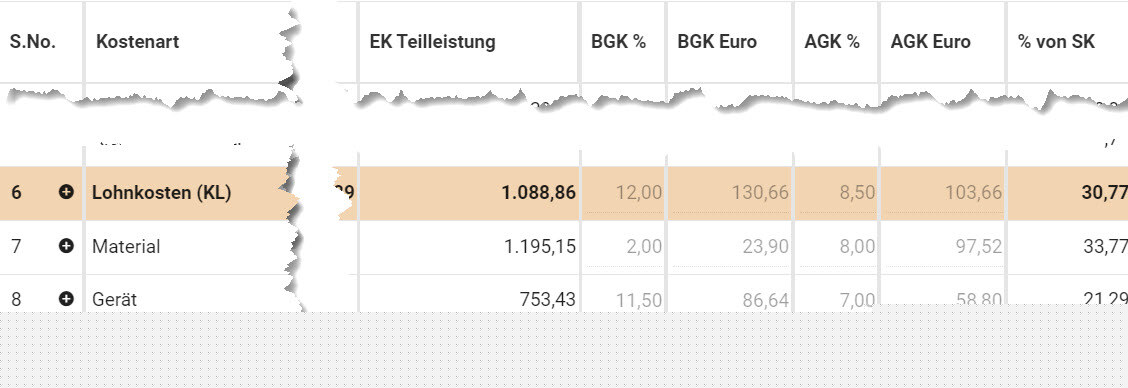Edit BGK % value 11,50 for Gerät
The image size is (1128, 388).
624,299
